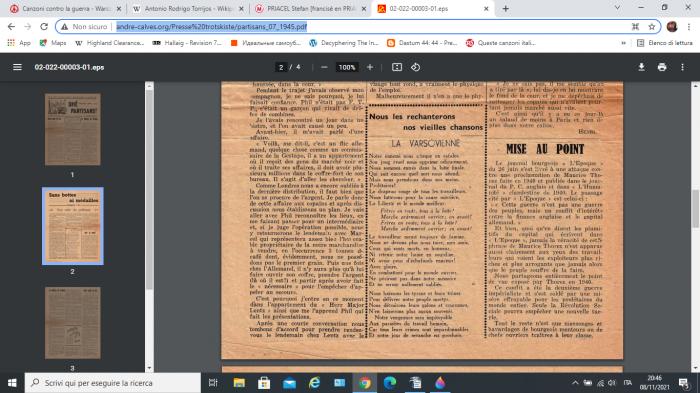The image size is (700, 393).
Task: Expand the hidden bookmarks overflow chevron
Action: coord(623,43)
